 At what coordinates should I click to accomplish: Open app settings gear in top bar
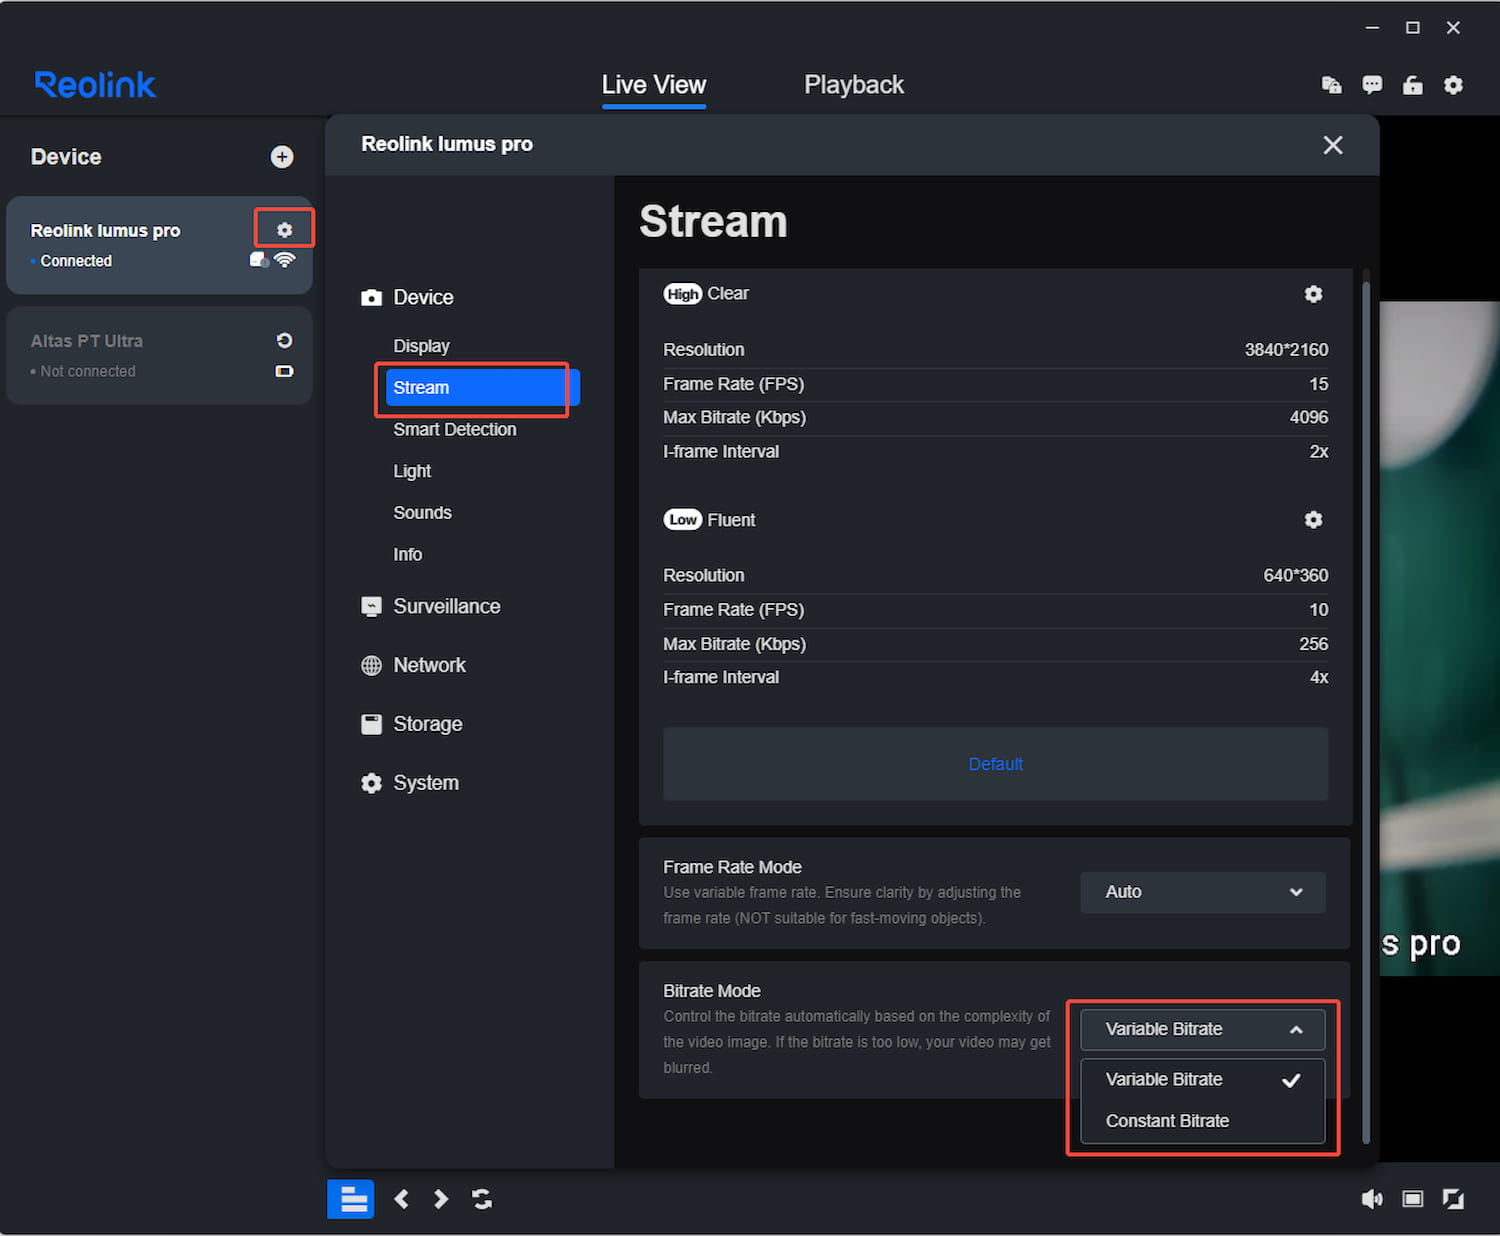tap(1454, 85)
